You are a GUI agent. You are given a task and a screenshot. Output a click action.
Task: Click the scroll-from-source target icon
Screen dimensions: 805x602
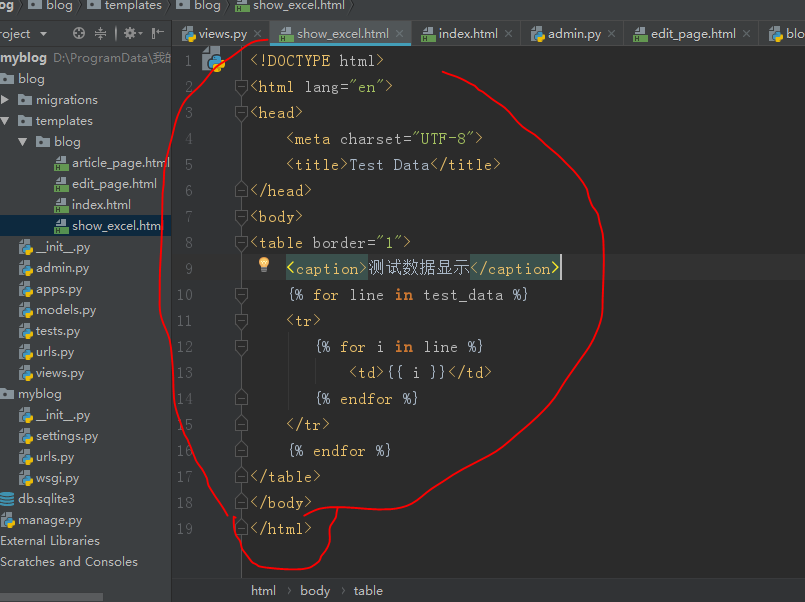pos(79,33)
